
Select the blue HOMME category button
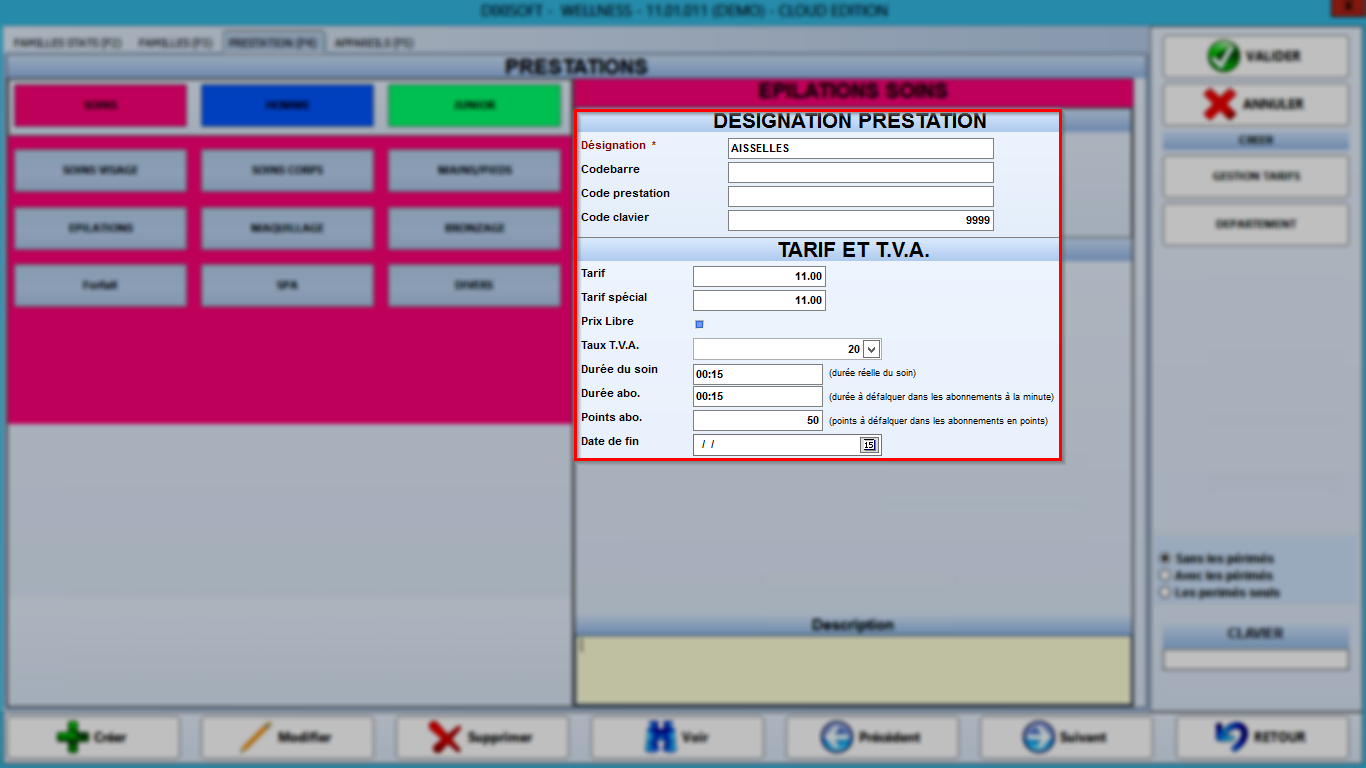point(287,105)
